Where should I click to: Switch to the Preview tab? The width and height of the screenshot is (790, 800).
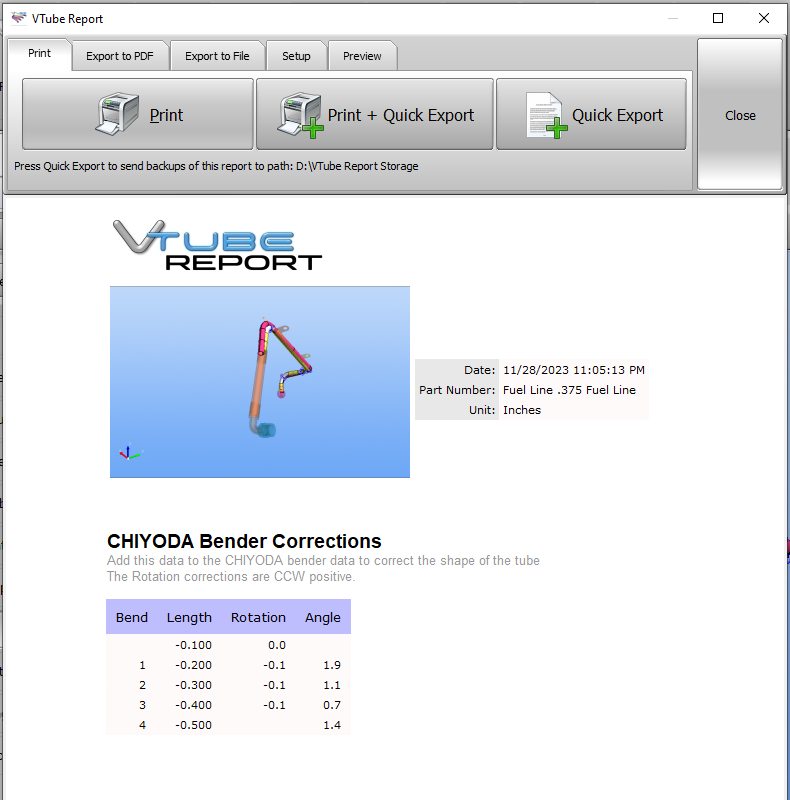coord(362,56)
